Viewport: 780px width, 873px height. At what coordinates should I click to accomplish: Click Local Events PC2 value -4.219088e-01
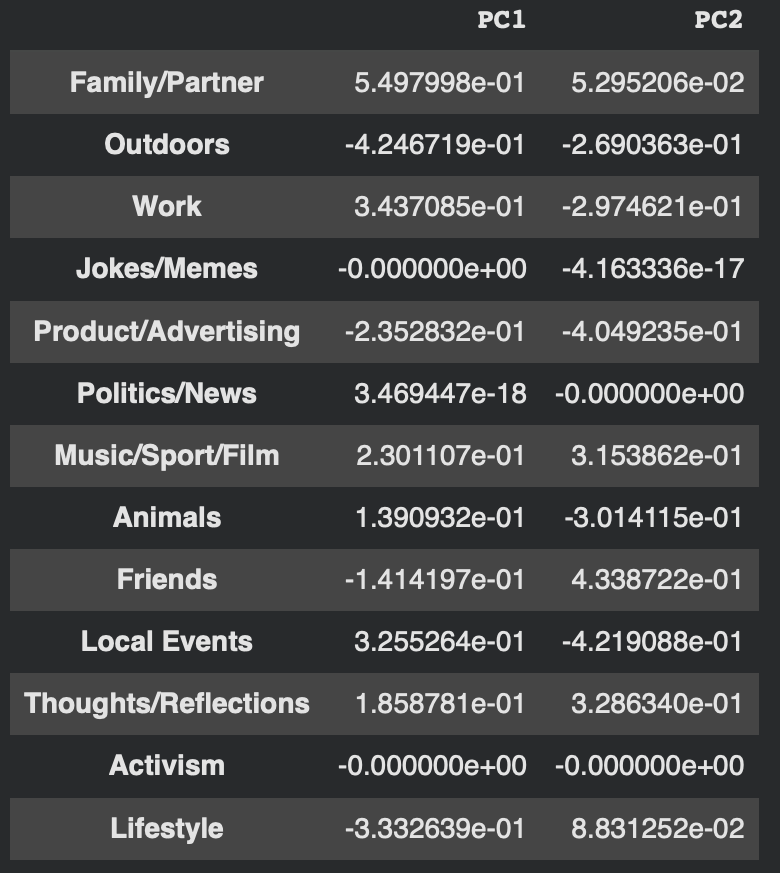click(652, 641)
